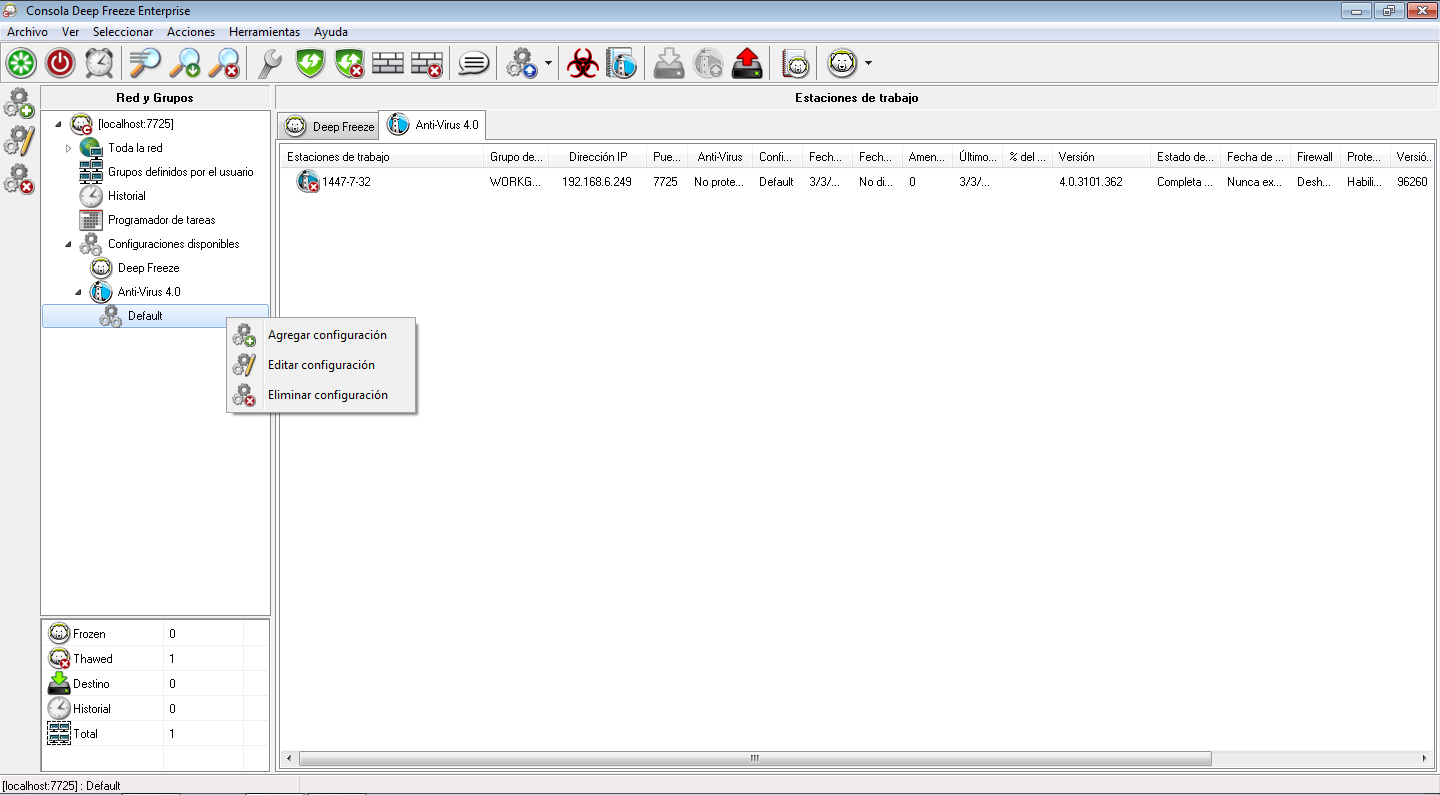This screenshot has height=795, width=1440.
Task: Click the green Restart workstation toolbar icon
Action: pyautogui.click(x=21, y=64)
